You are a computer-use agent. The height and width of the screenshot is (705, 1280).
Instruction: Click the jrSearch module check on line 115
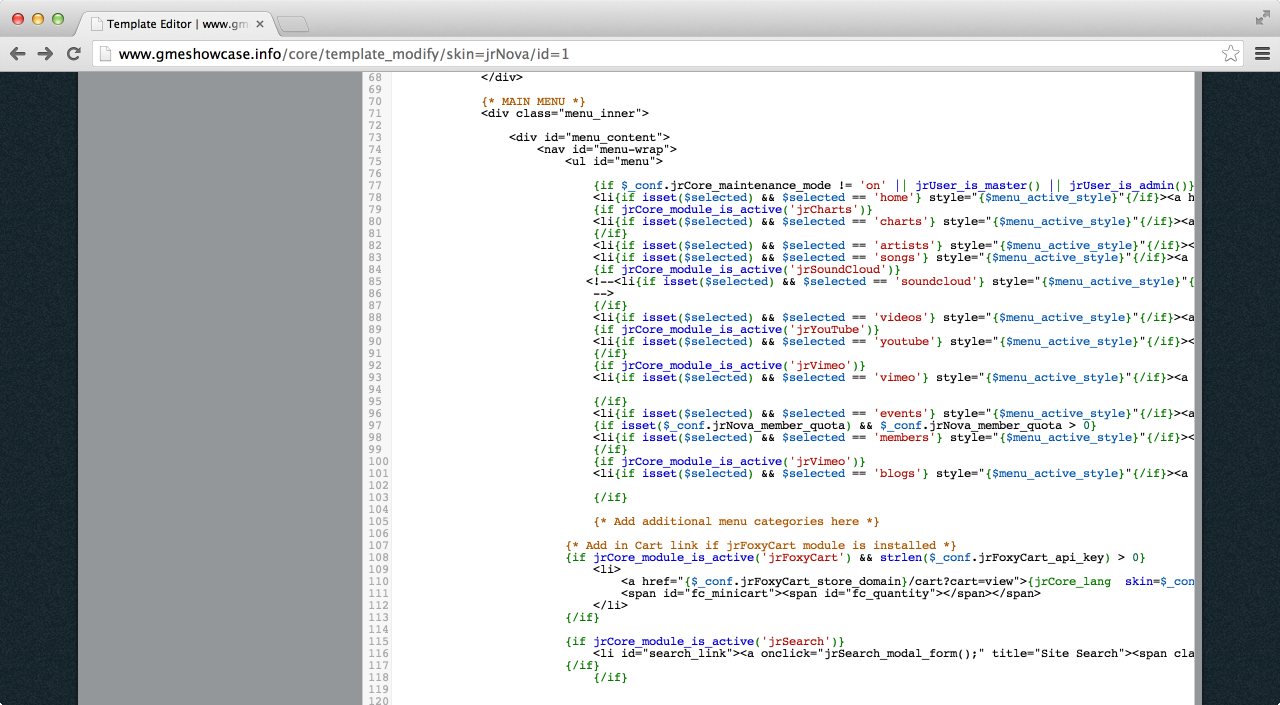[x=705, y=641]
